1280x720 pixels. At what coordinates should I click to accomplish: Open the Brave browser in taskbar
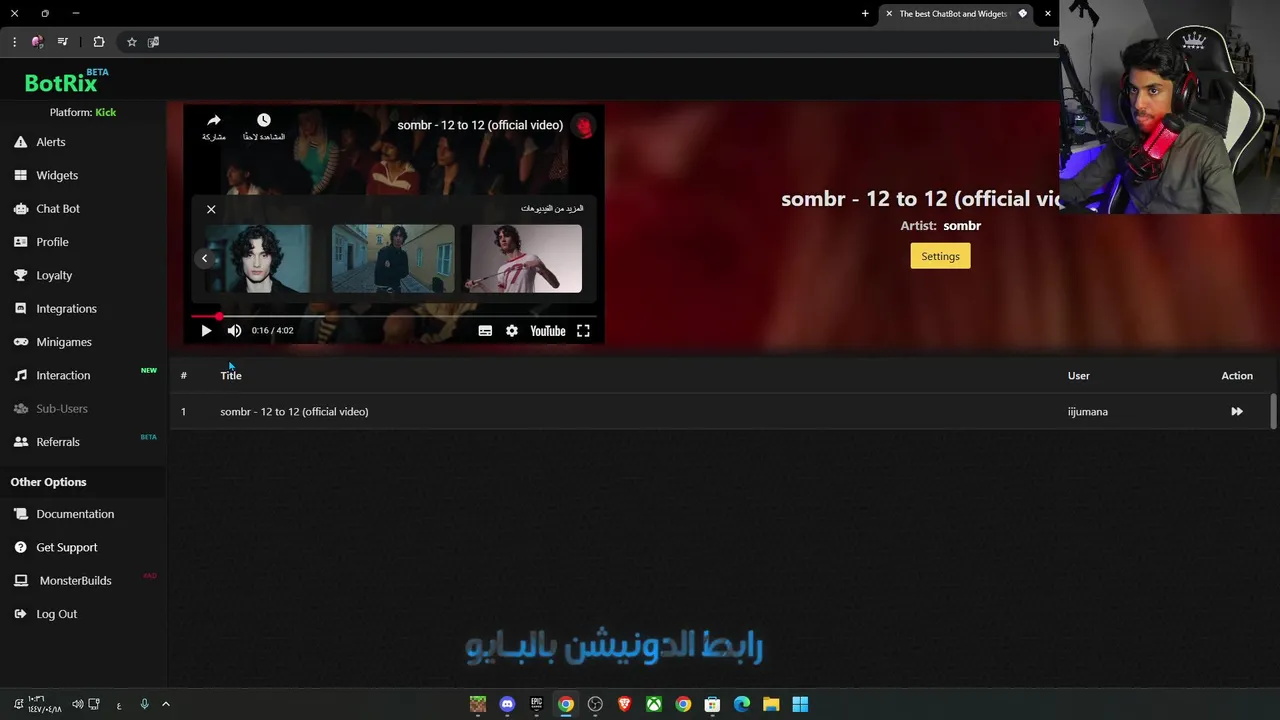(x=624, y=704)
